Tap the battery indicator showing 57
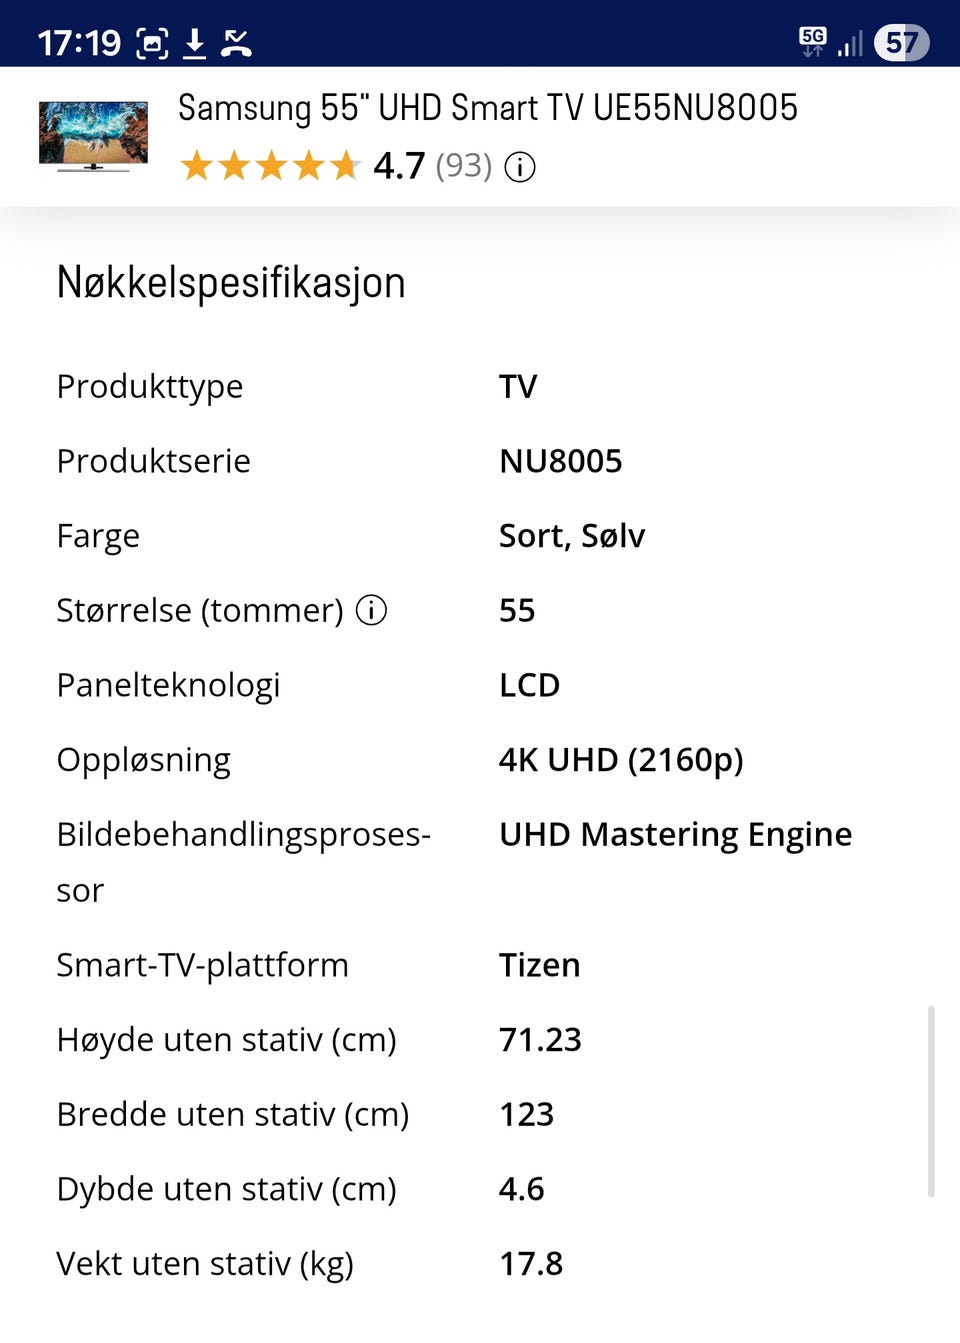The width and height of the screenshot is (960, 1343). pos(901,43)
